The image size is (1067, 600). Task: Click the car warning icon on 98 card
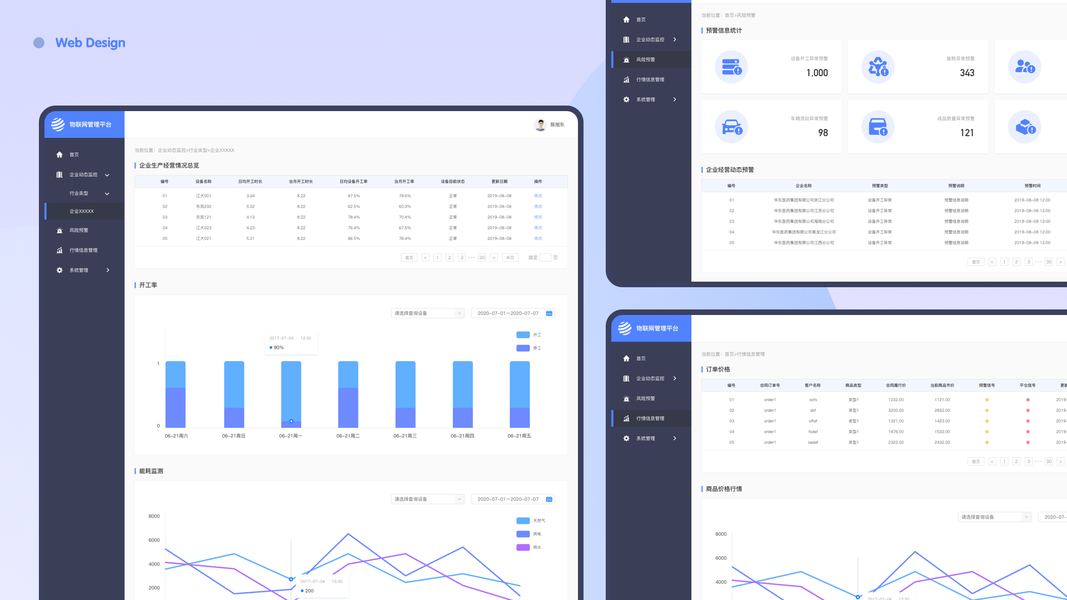731,127
